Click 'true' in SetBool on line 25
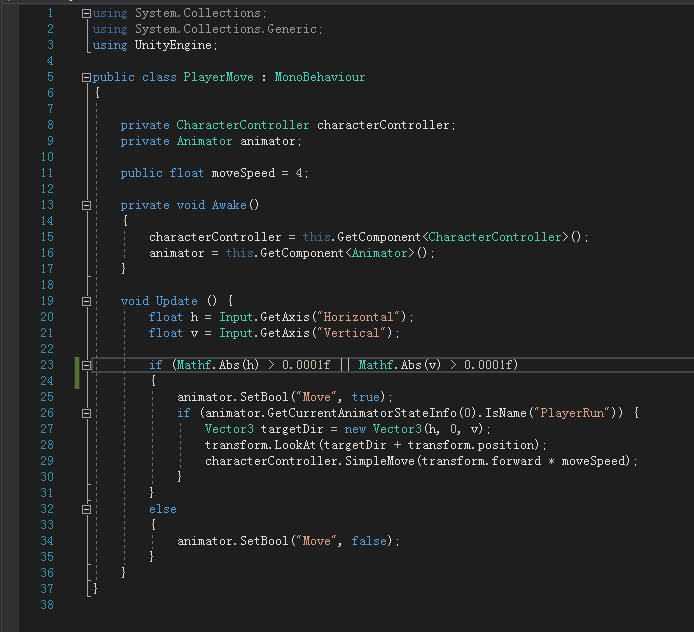694x632 pixels. pos(366,397)
